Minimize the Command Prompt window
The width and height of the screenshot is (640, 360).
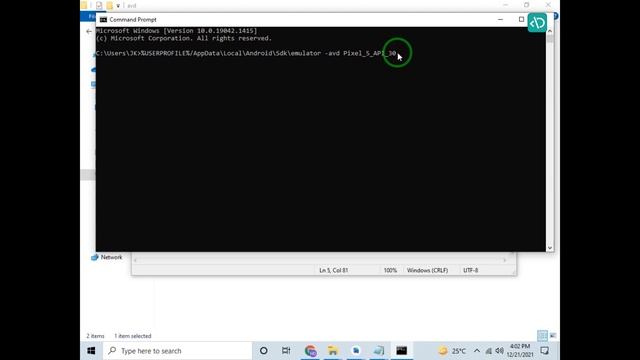click(x=500, y=20)
